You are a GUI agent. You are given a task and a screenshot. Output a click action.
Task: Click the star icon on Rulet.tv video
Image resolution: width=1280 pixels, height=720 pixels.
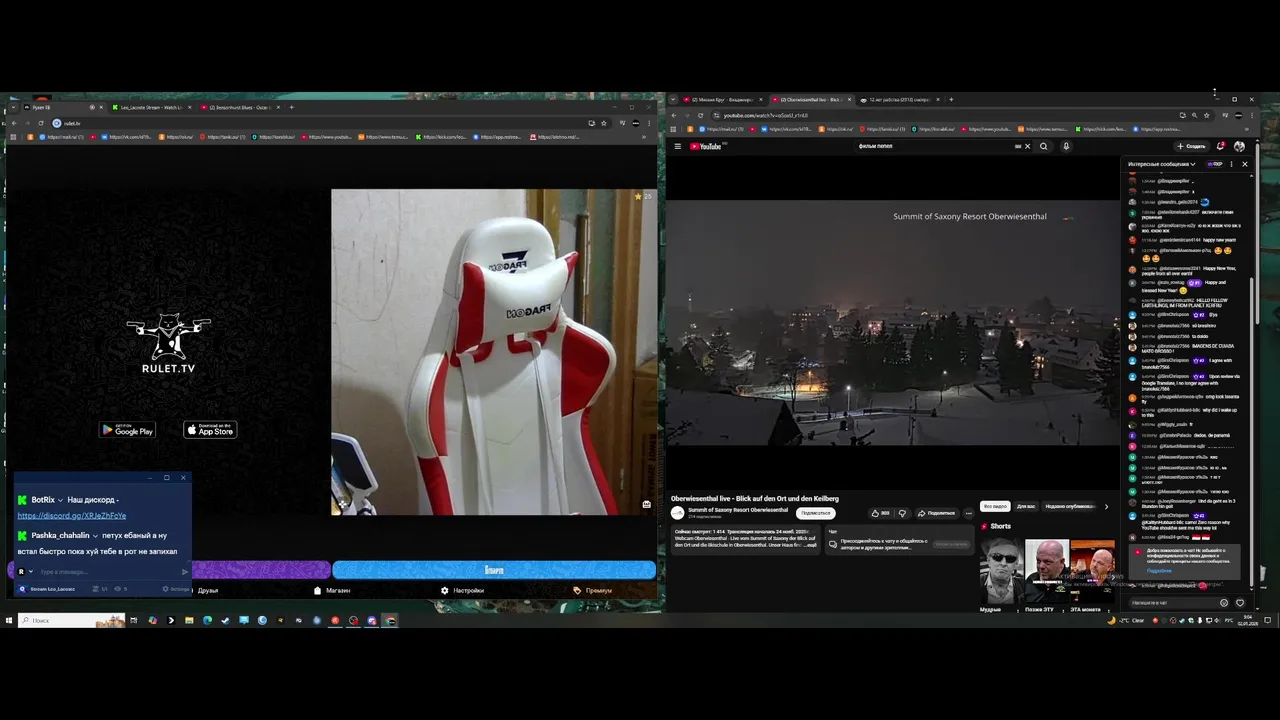[x=638, y=196]
